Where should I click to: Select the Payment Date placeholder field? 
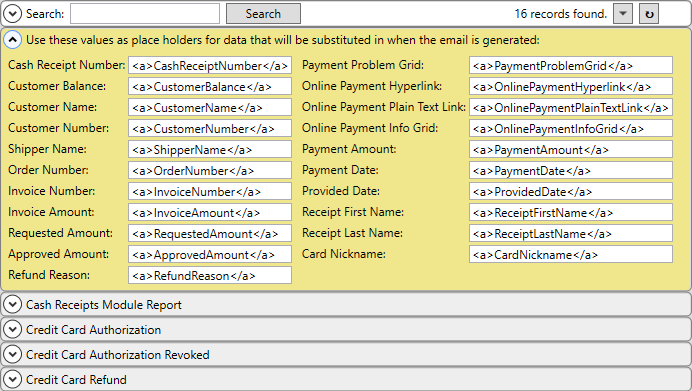tap(571, 170)
